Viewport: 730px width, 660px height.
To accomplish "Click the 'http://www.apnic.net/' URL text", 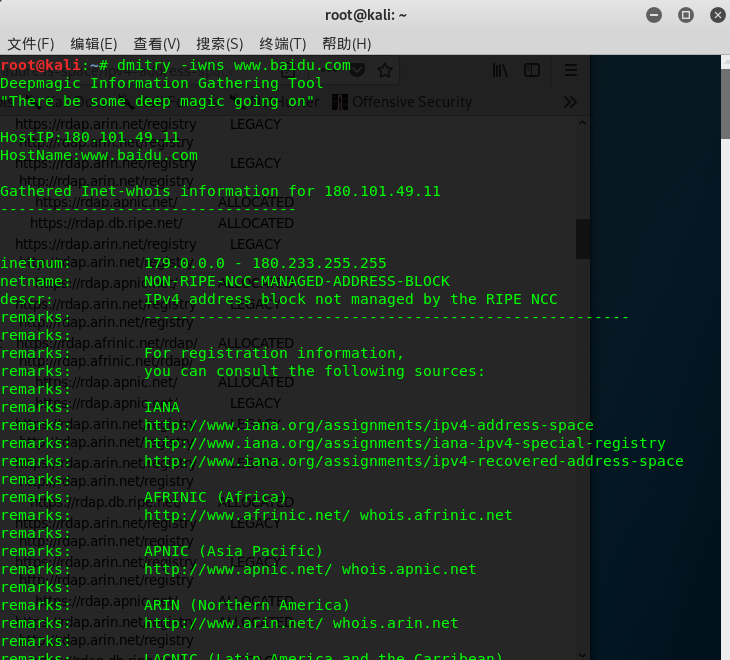I will 238,569.
